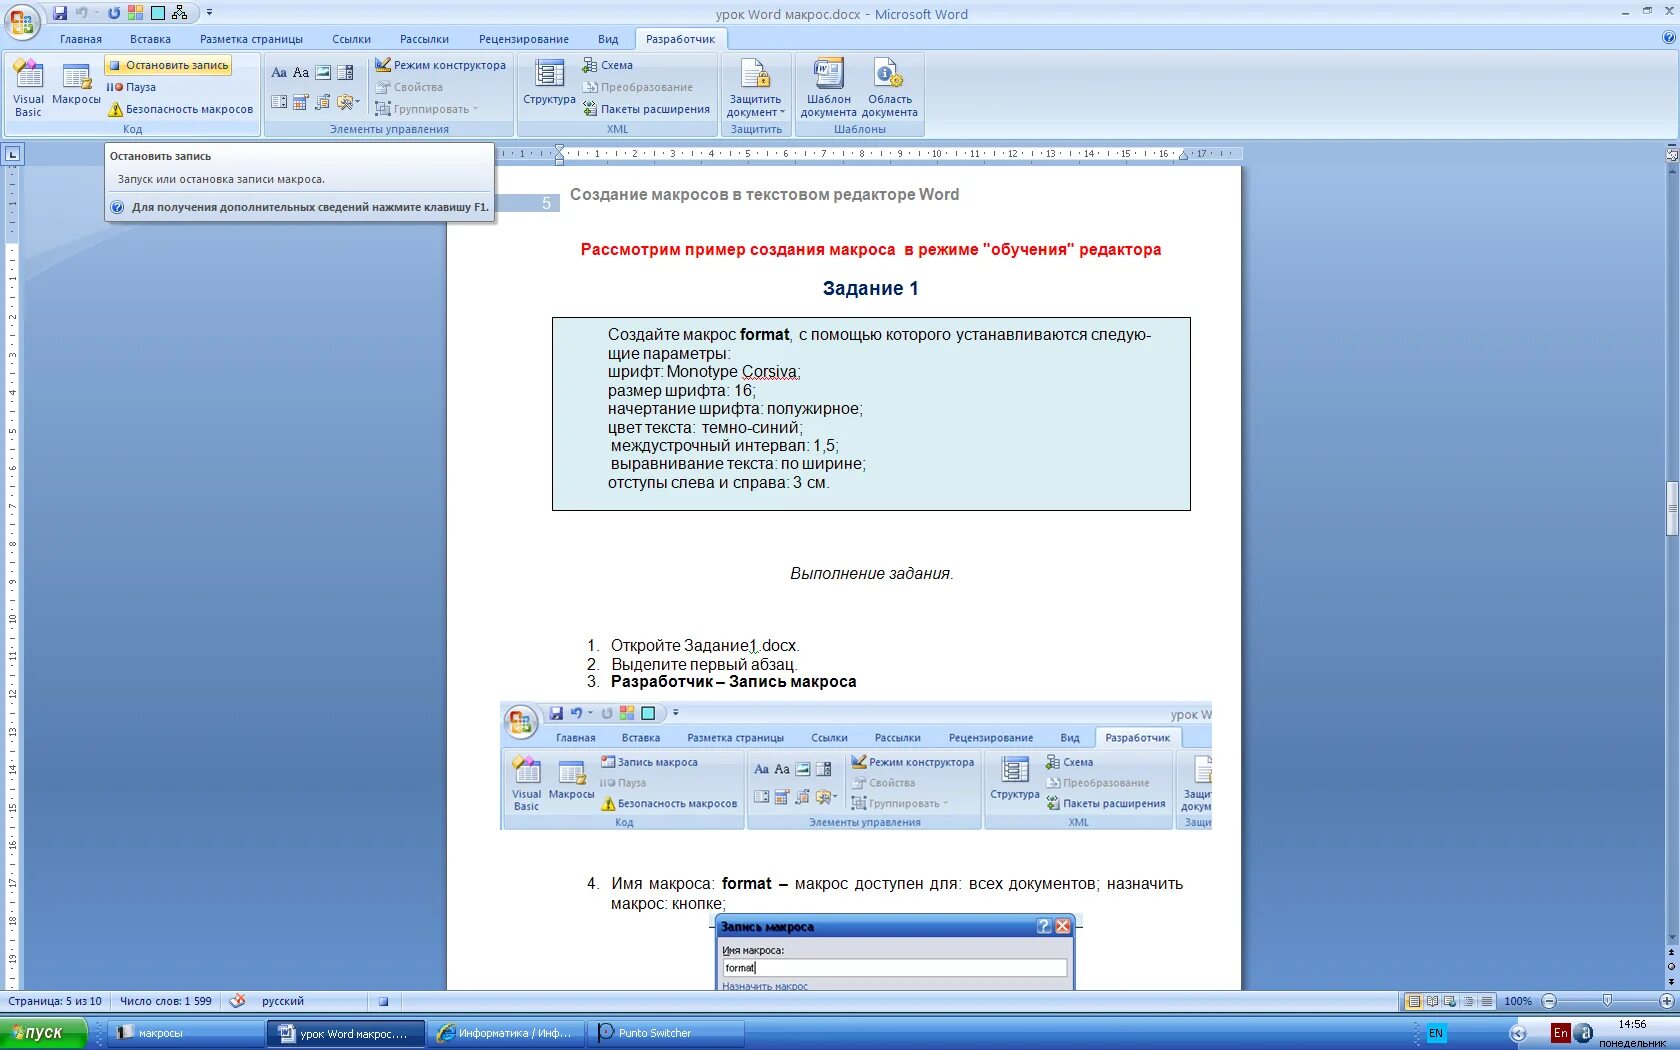The image size is (1680, 1050).
Task: Click the Пуск start button
Action: pos(44,1033)
